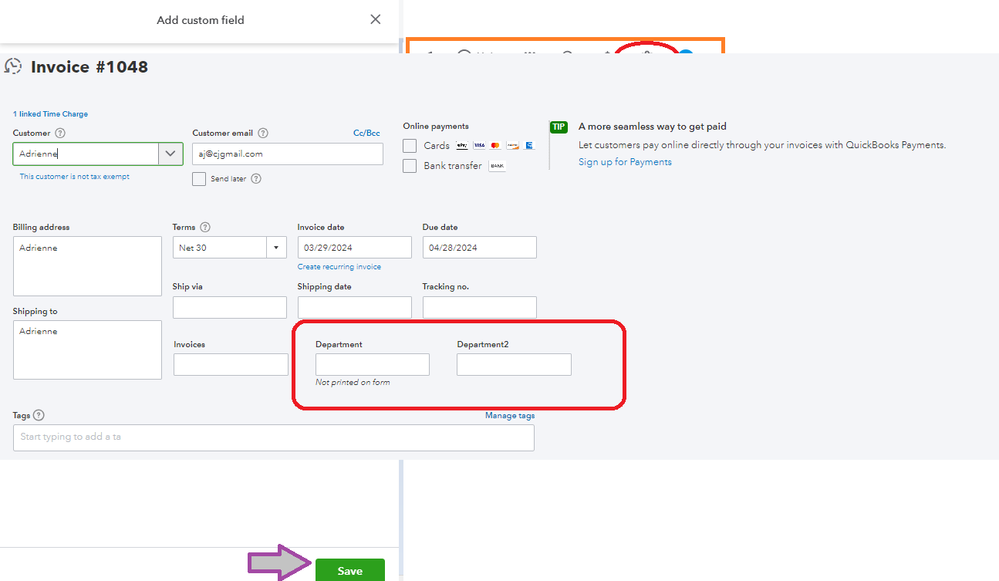Screen dimensions: 999x581
Task: Click the bank icon beside Bank transfer
Action: (497, 166)
